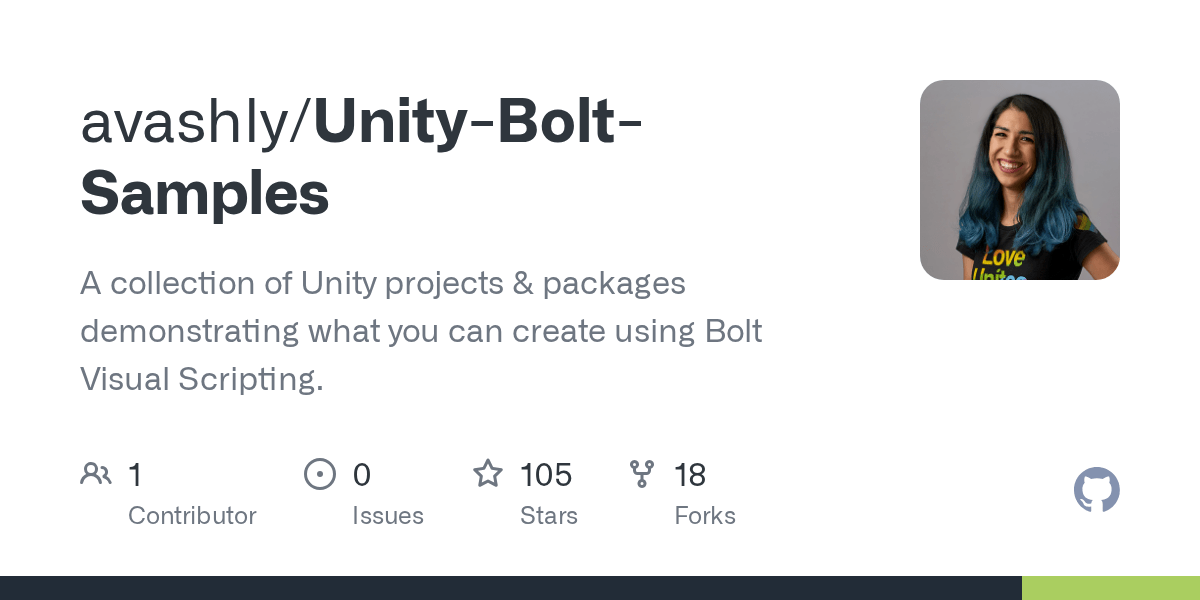Click the "Contributor" label
1200x600 pixels.
[x=192, y=516]
